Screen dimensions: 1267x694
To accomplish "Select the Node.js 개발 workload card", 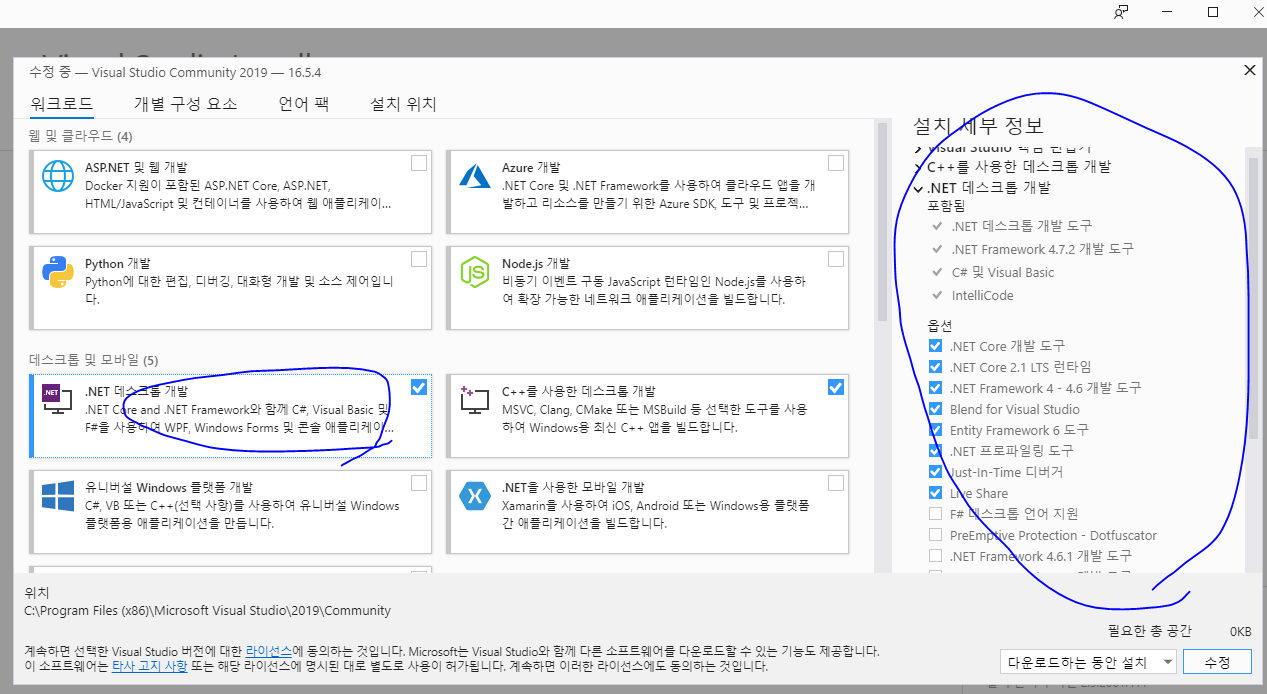I will pos(647,288).
